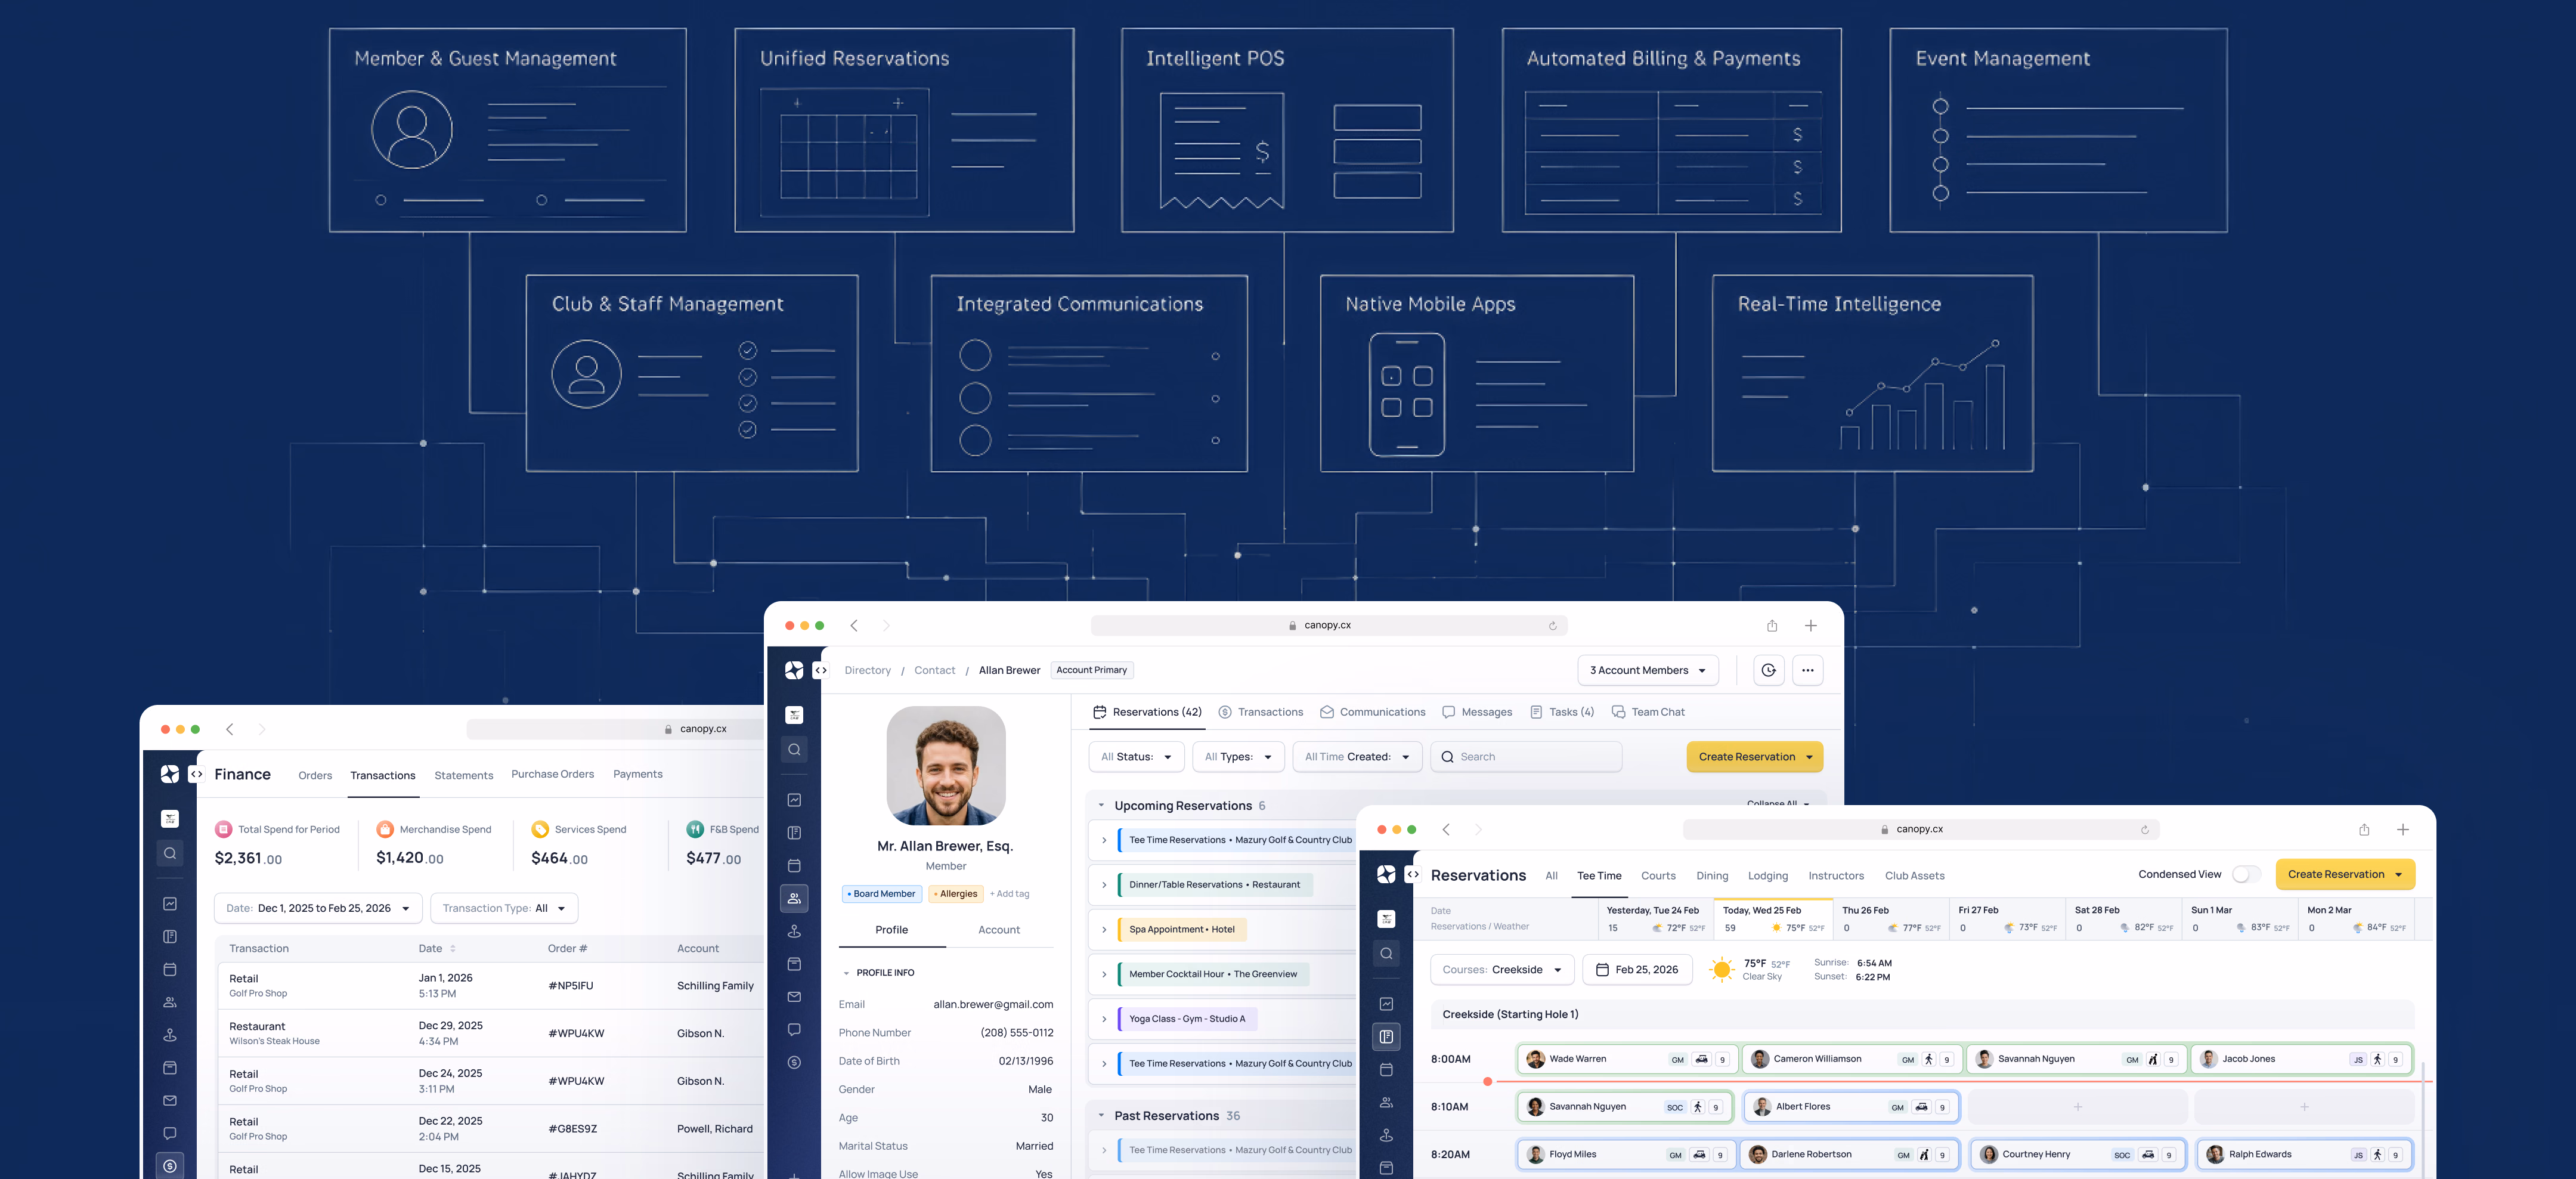Open search icon in the contact window sidebar

794,749
